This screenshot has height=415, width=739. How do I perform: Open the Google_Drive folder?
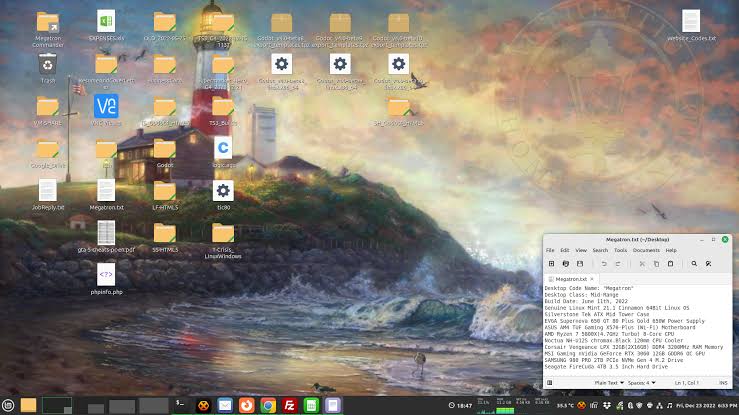click(47, 149)
